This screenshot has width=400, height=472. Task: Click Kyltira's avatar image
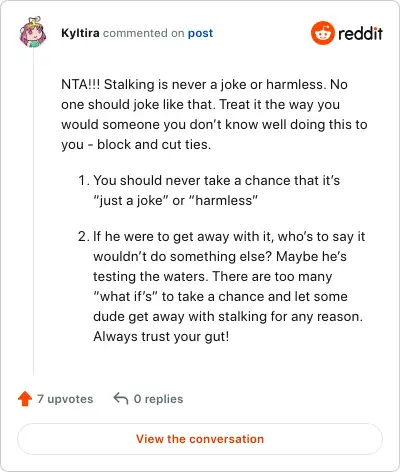33,32
